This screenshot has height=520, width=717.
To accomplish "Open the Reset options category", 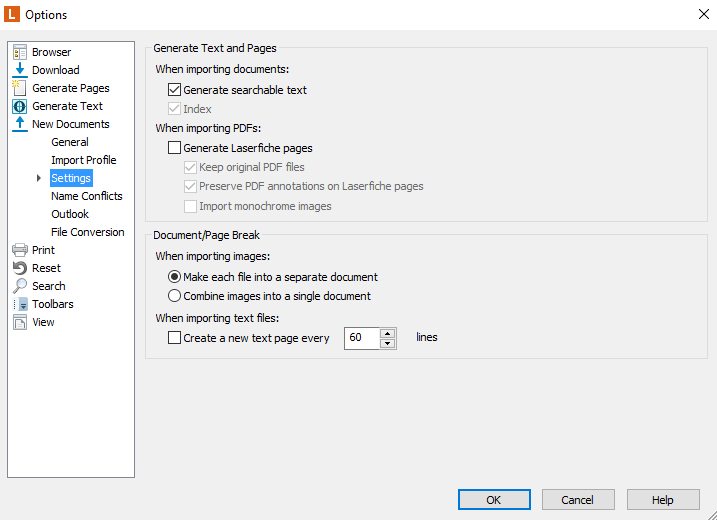I will (x=46, y=268).
